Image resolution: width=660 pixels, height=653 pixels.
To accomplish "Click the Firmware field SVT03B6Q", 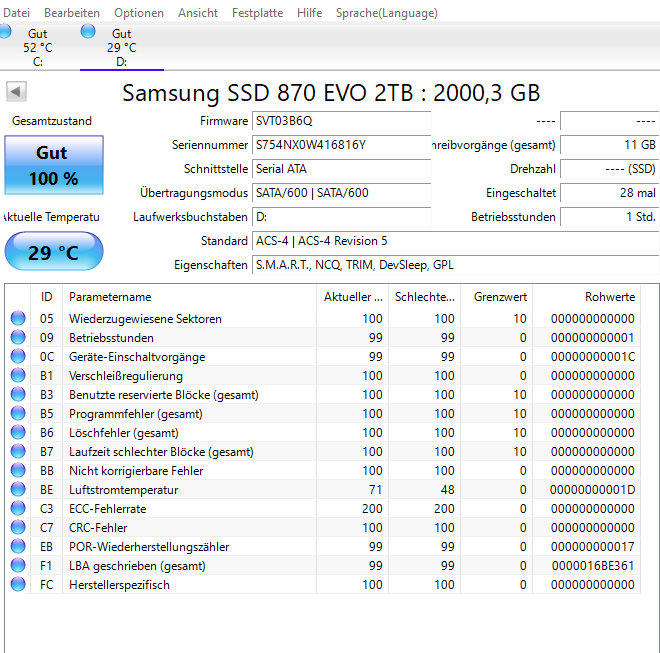I will pos(341,121).
